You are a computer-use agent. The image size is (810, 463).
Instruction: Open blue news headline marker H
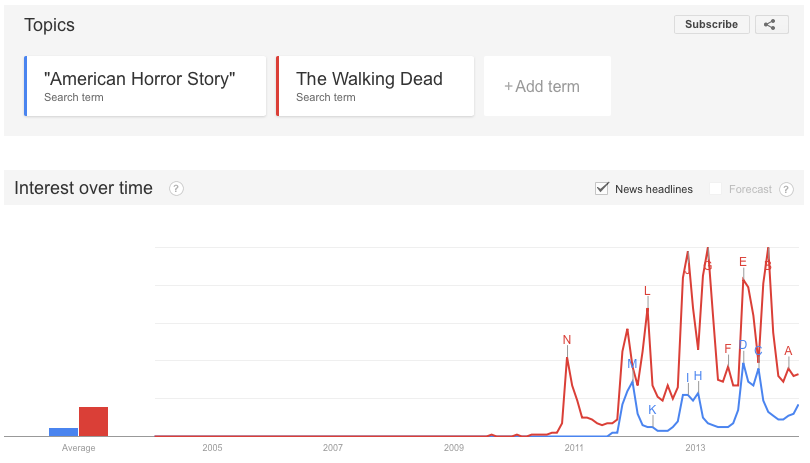tap(698, 376)
